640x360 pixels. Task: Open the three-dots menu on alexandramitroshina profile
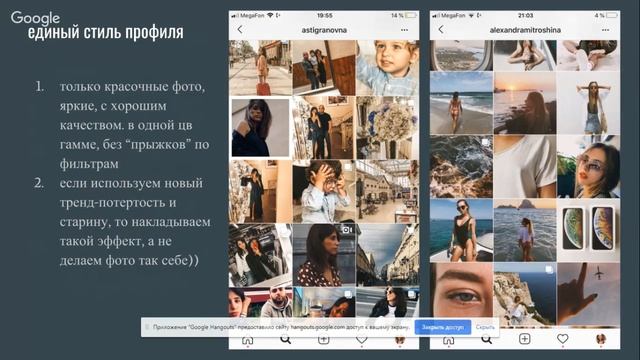605,30
